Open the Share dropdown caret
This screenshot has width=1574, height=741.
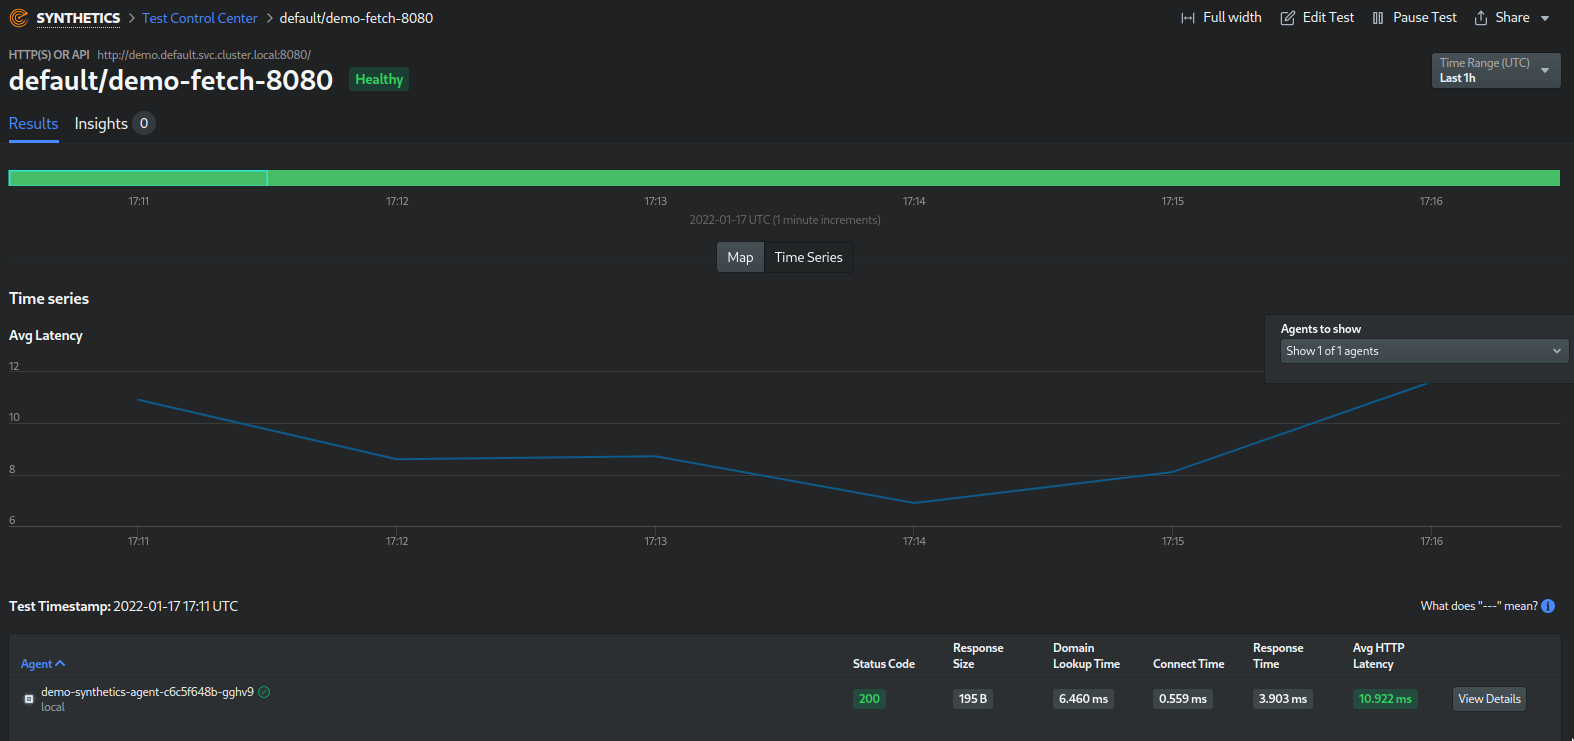[1545, 19]
